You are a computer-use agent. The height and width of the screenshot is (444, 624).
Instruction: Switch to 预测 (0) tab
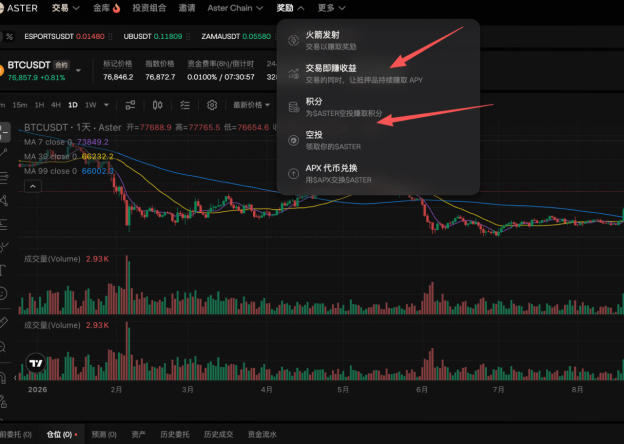click(x=104, y=434)
